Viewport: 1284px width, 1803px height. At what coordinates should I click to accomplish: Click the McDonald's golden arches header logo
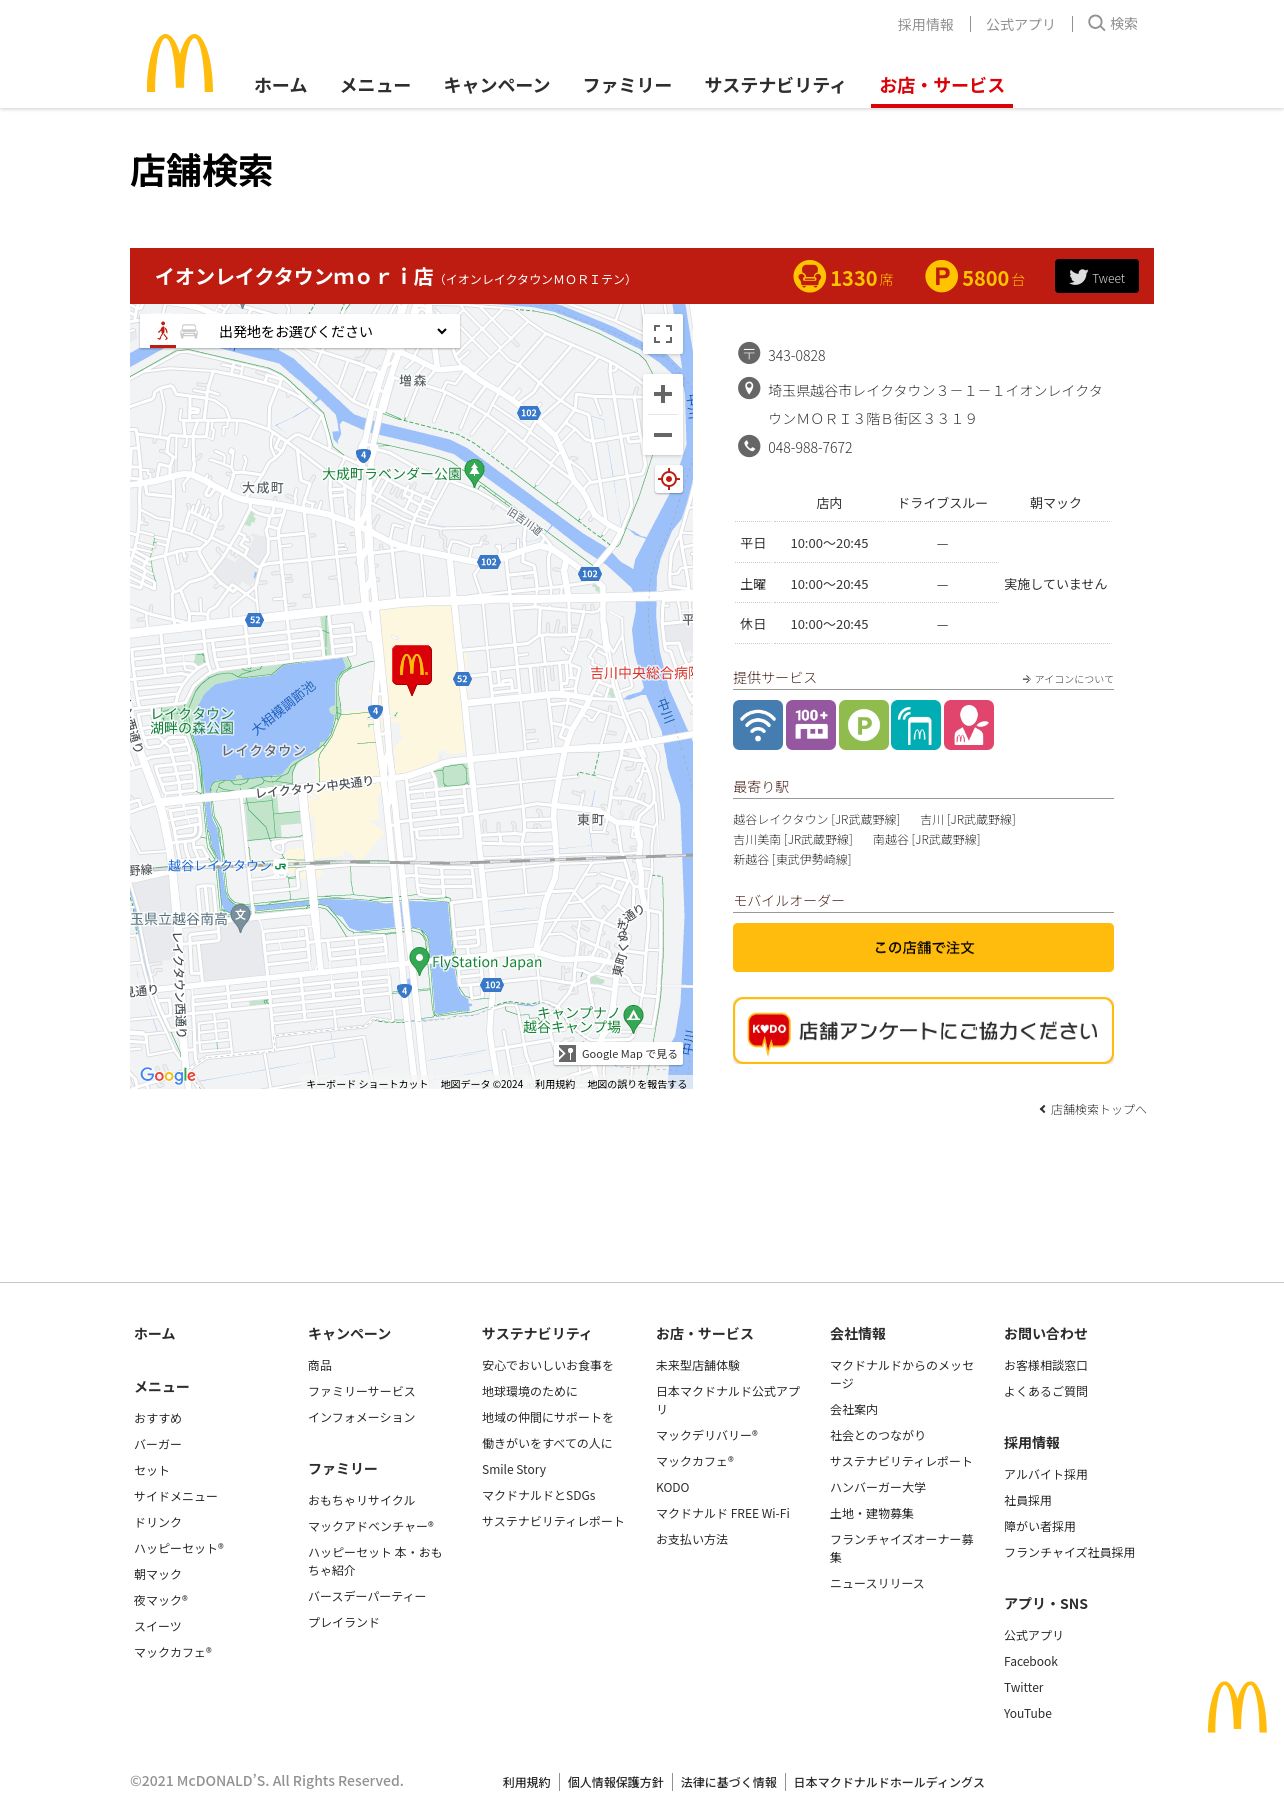(x=180, y=63)
